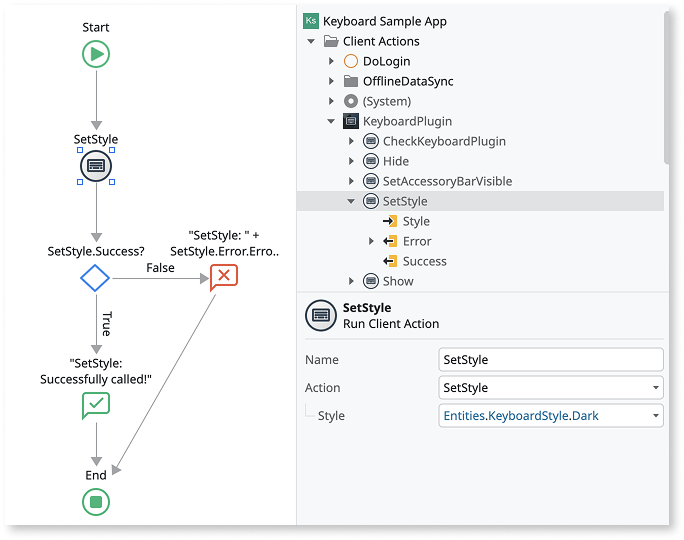This screenshot has width=684, height=540.
Task: Select the End node stop icon
Action: (96, 502)
